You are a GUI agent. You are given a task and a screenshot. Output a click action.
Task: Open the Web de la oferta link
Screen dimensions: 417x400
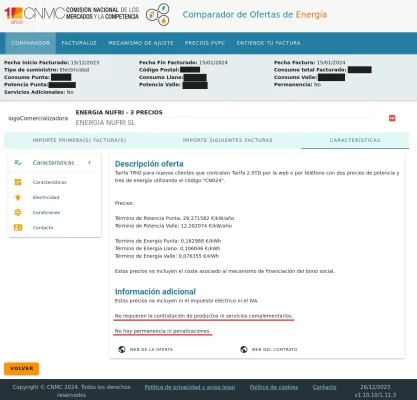click(x=151, y=349)
